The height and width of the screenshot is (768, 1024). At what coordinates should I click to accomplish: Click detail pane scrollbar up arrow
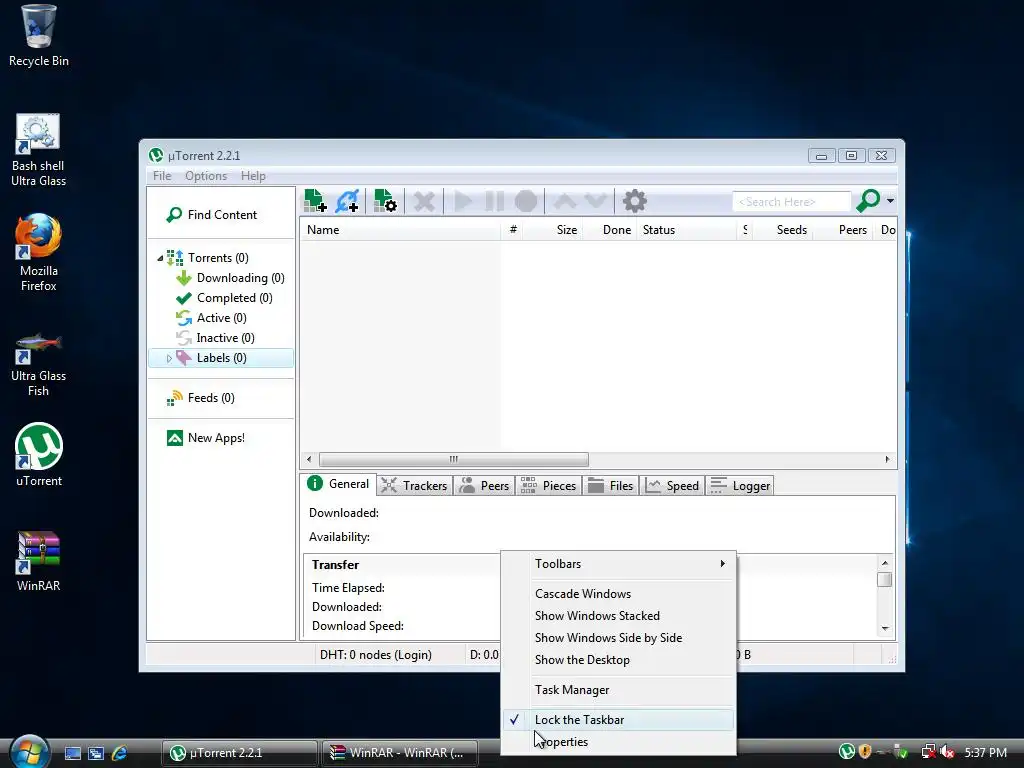[885, 563]
